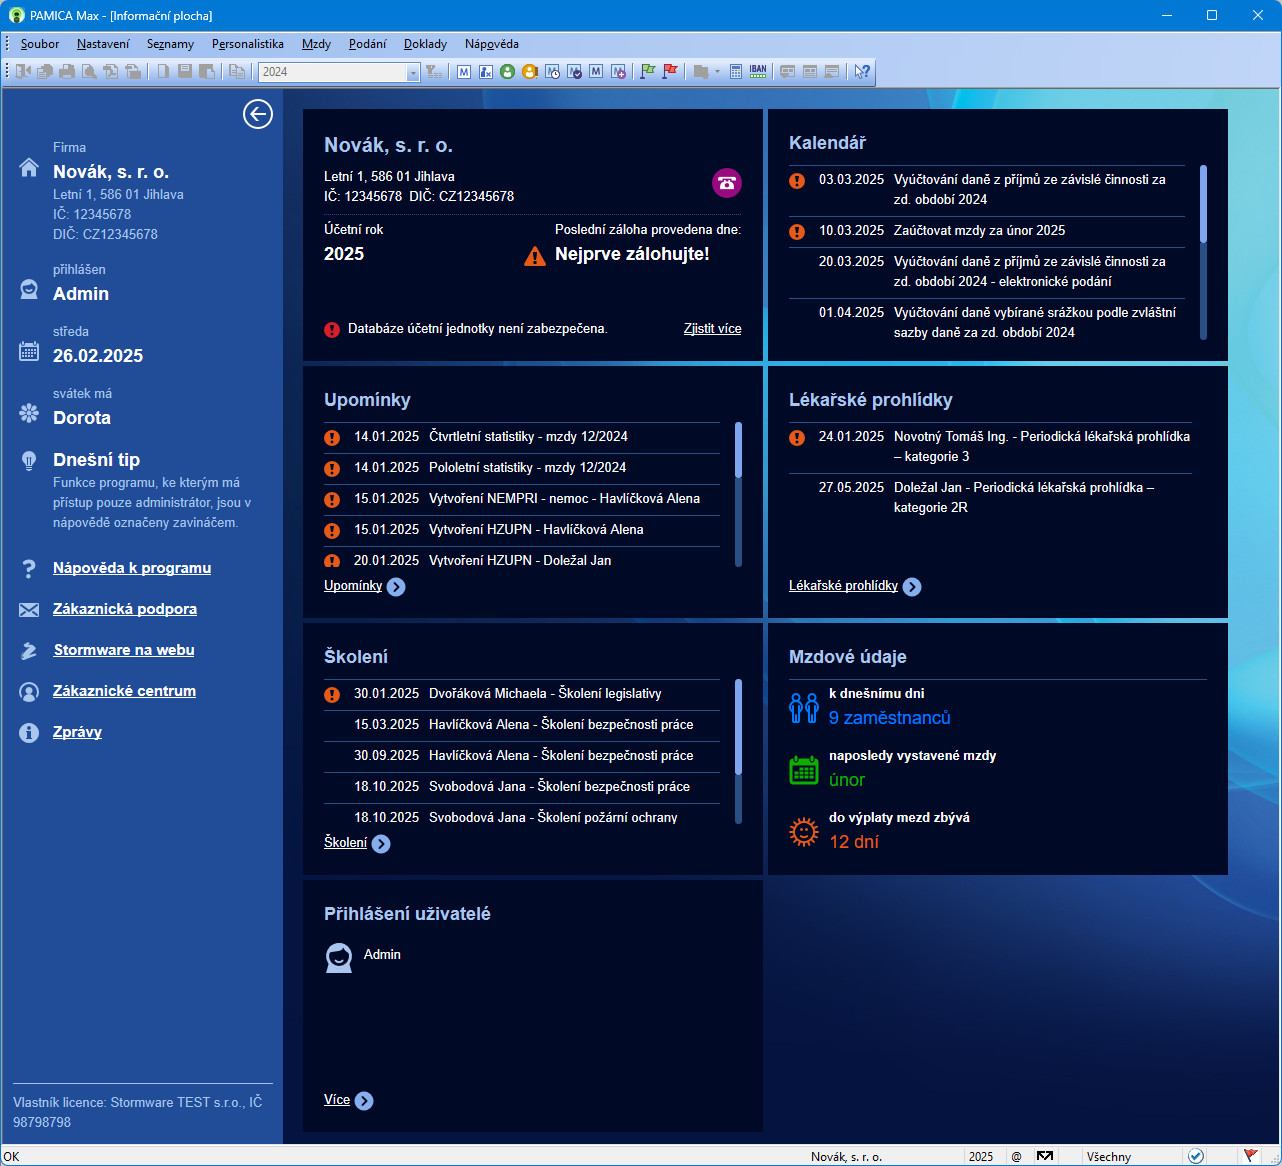Open the Upomínky link below reminders list

[x=353, y=586]
